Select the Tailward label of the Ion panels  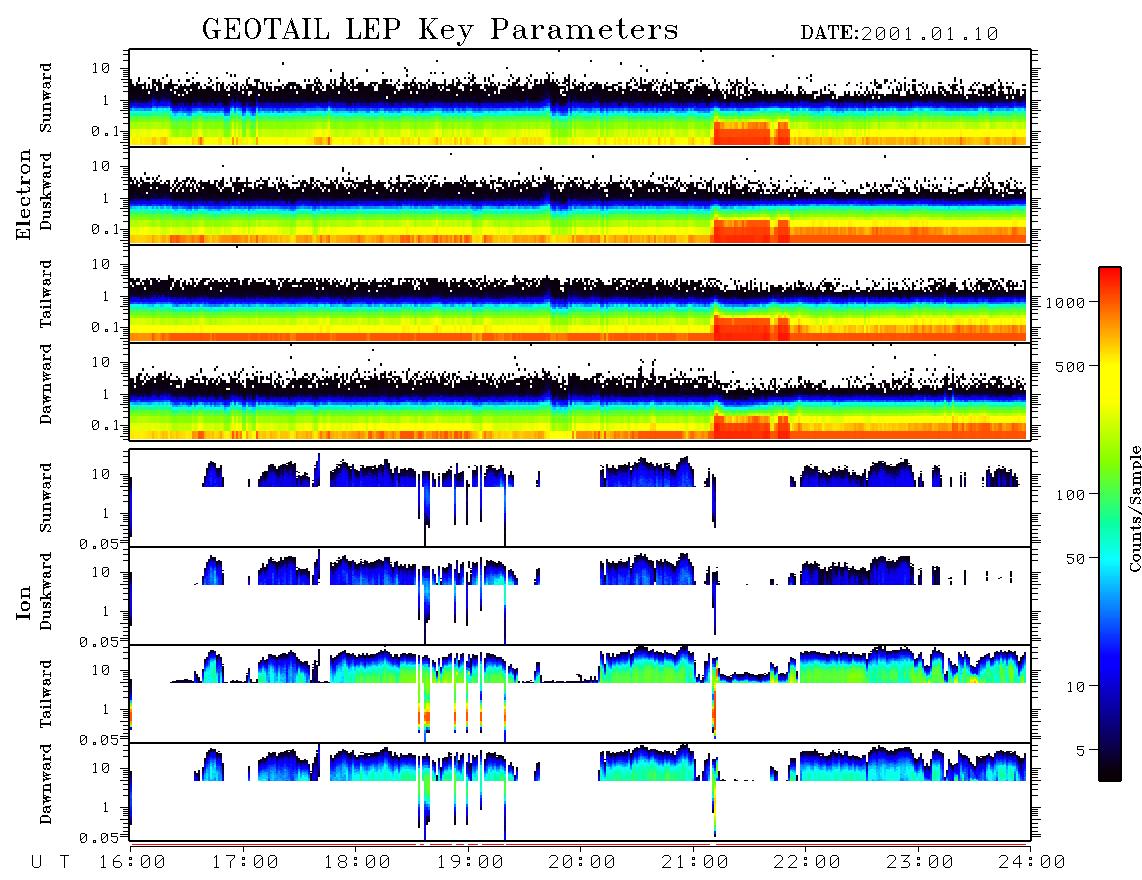click(46, 694)
